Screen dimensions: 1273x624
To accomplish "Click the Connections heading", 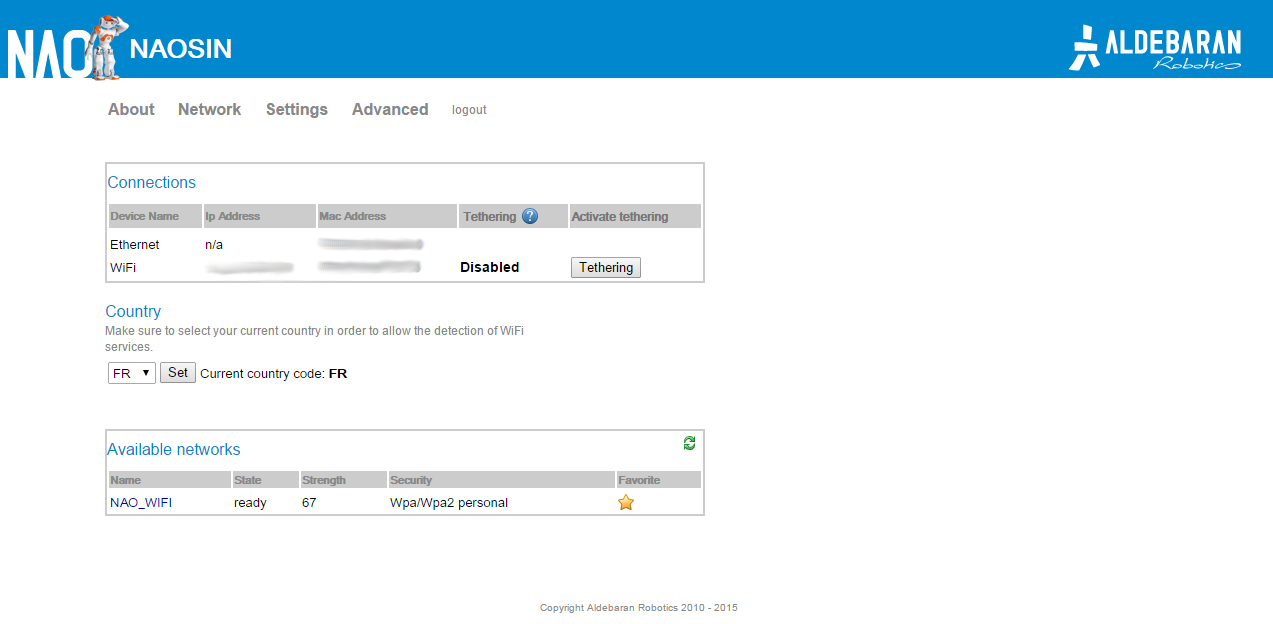I will [x=152, y=182].
